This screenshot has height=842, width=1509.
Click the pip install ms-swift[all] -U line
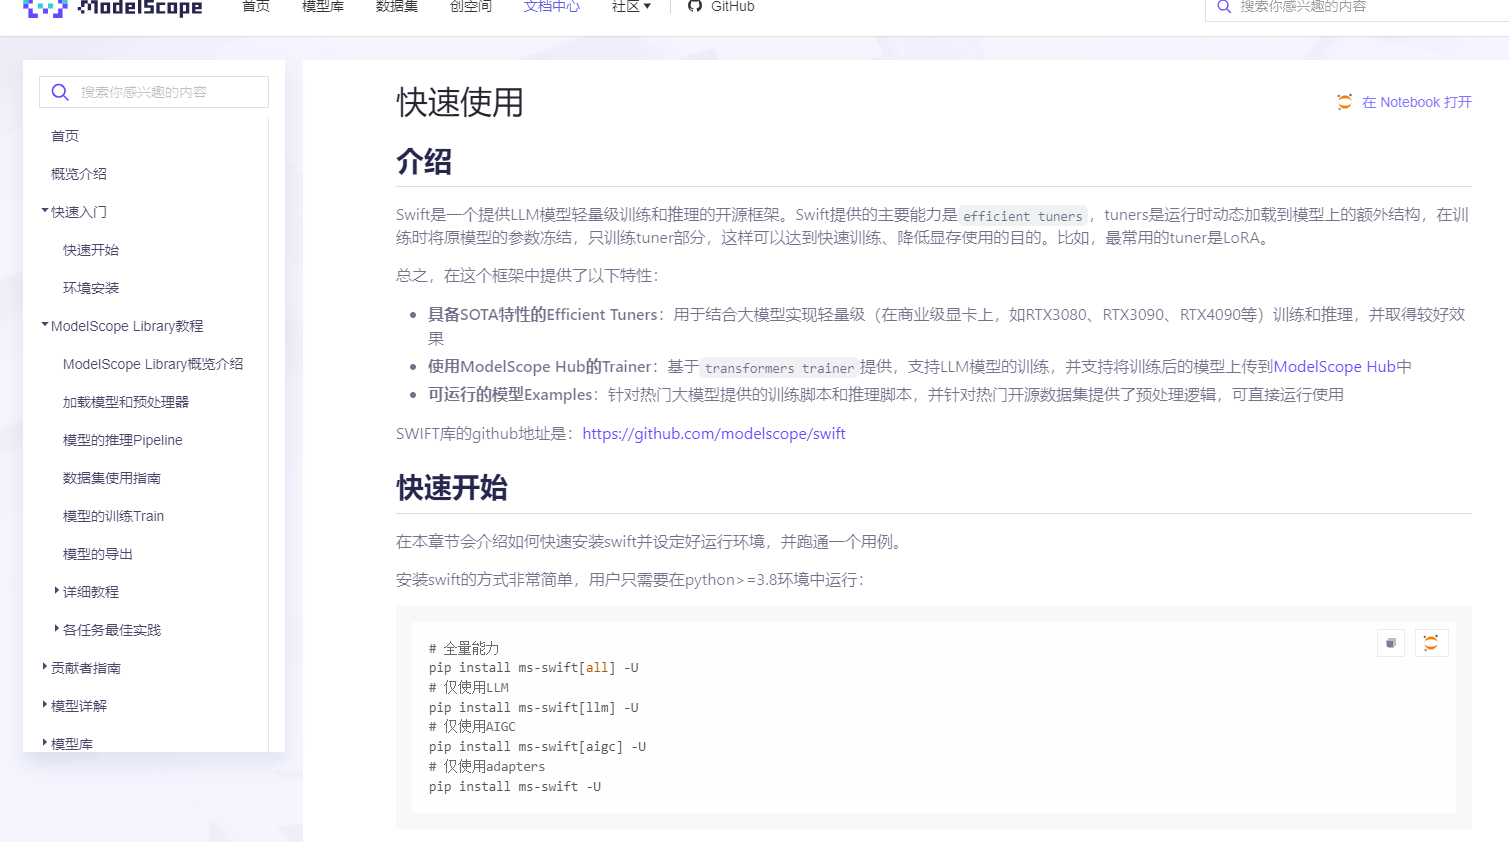tap(534, 668)
